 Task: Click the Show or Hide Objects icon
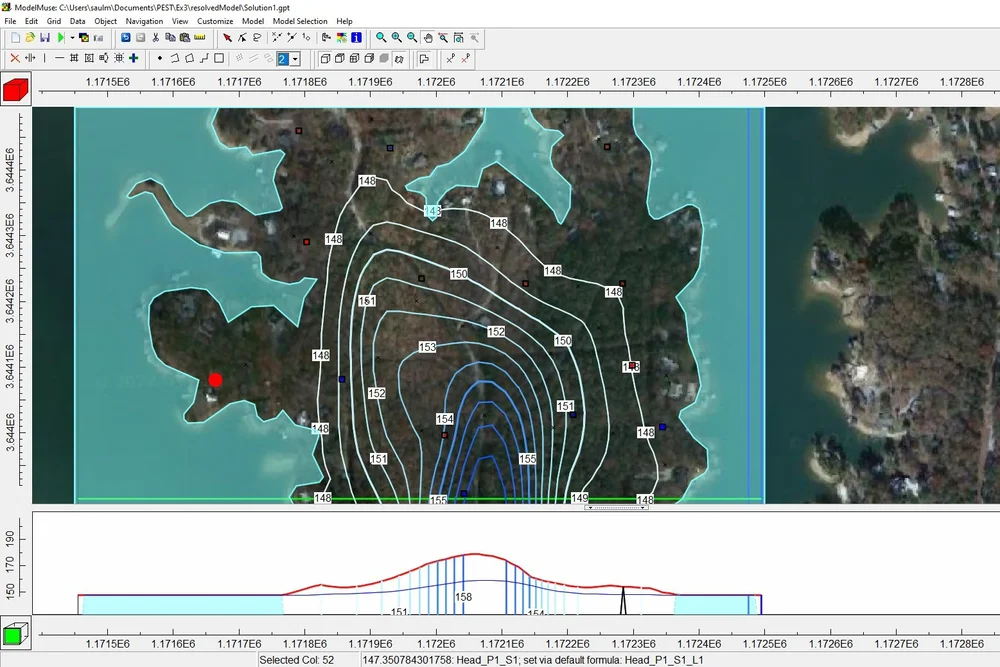pyautogui.click(x=327, y=37)
